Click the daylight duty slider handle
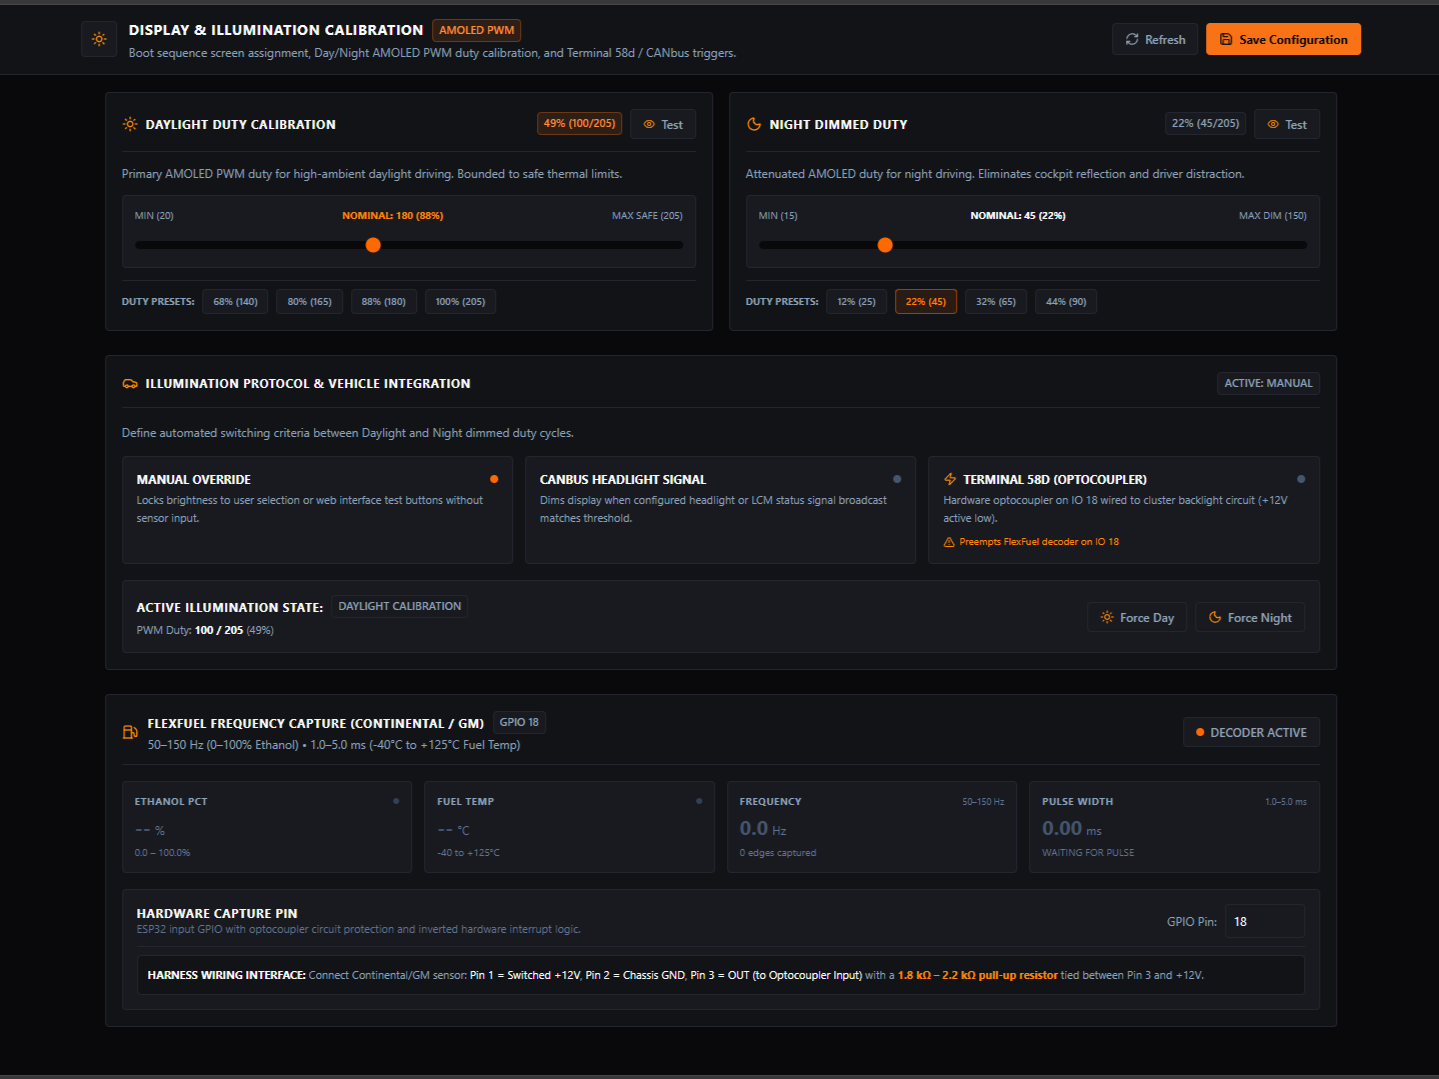The height and width of the screenshot is (1079, 1439). 373,245
